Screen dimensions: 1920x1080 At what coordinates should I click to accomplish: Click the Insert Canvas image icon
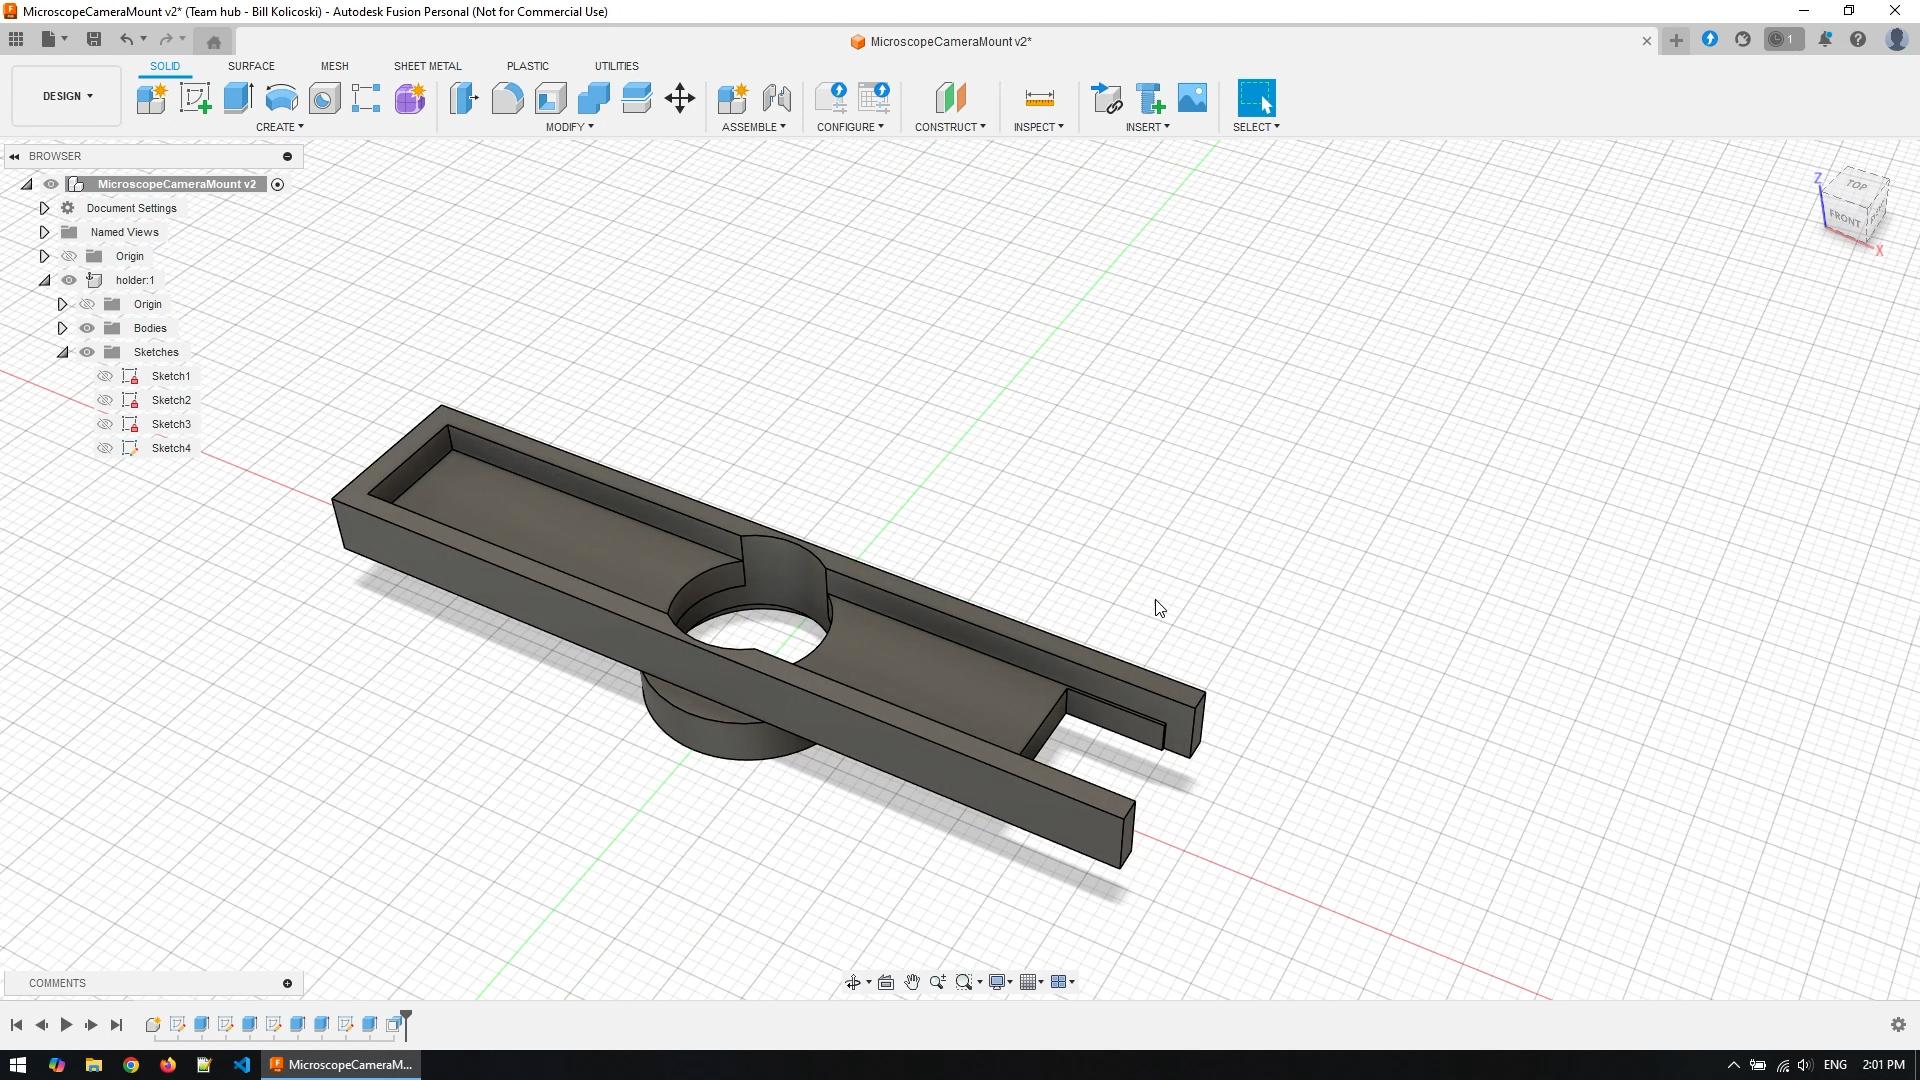pyautogui.click(x=1192, y=98)
